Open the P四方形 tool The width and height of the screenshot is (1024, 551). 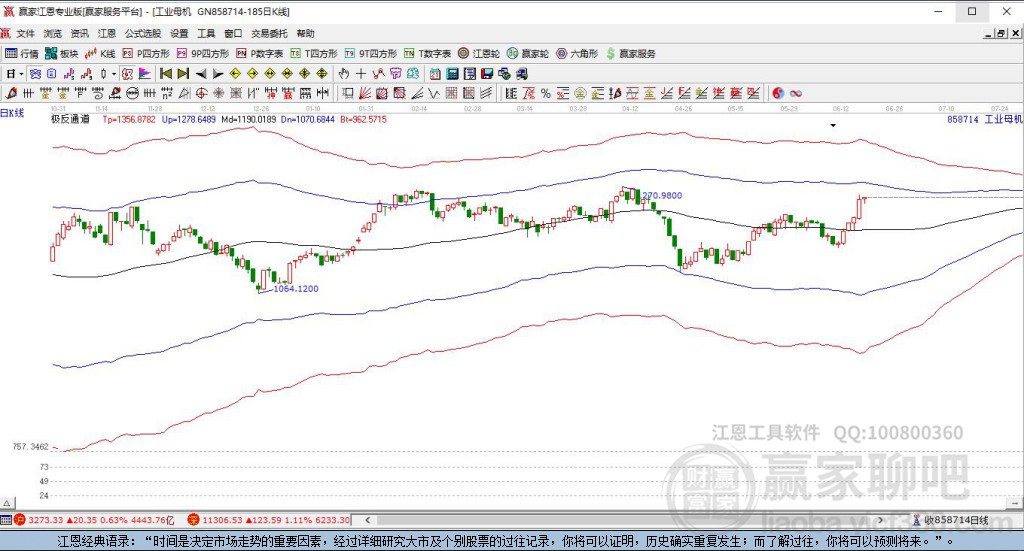point(146,54)
